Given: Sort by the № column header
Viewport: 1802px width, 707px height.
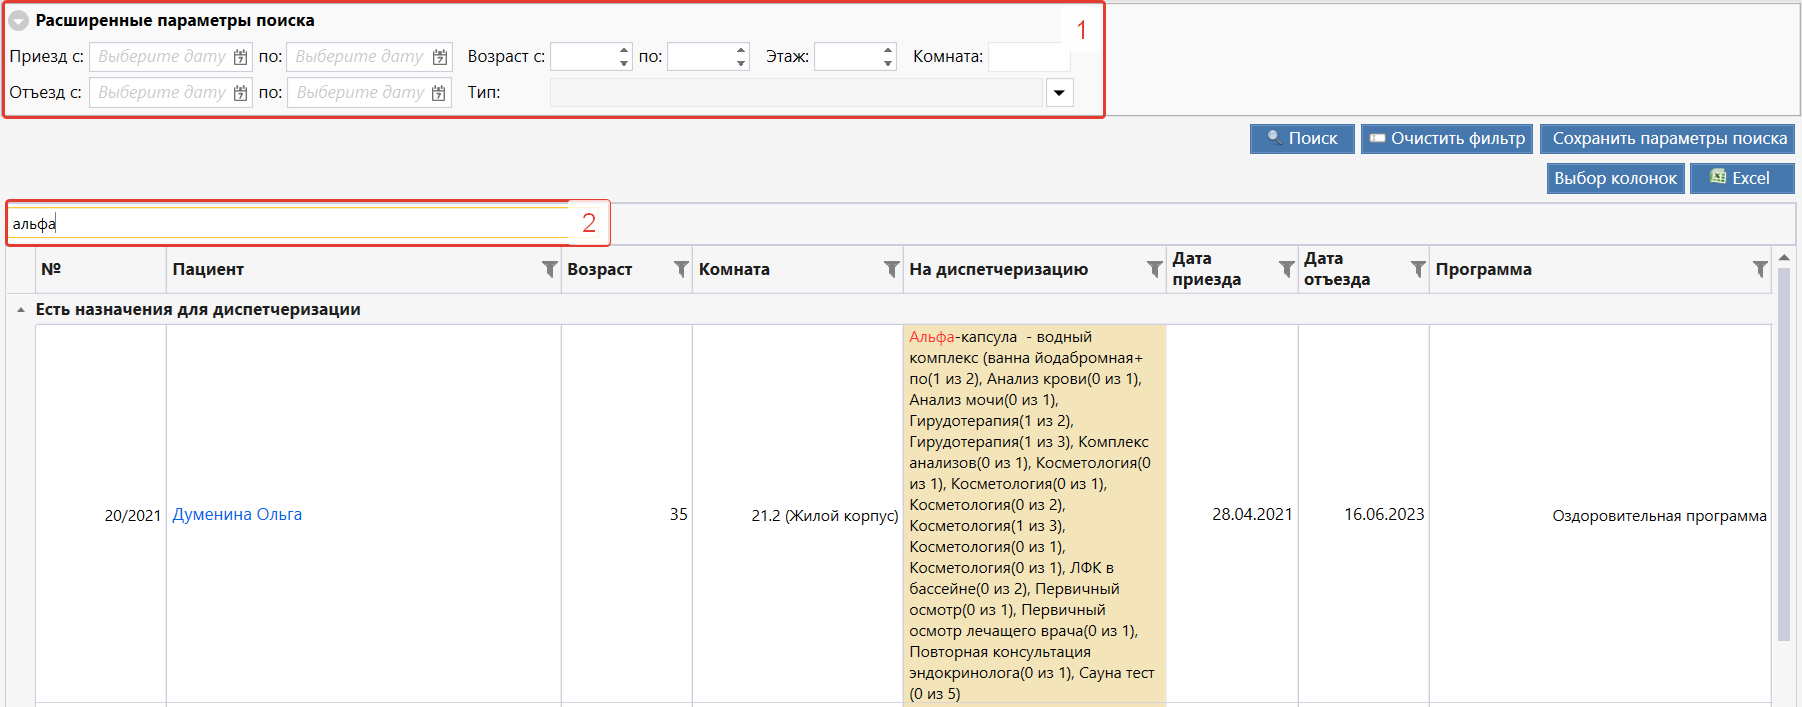Looking at the screenshot, I should (x=51, y=269).
